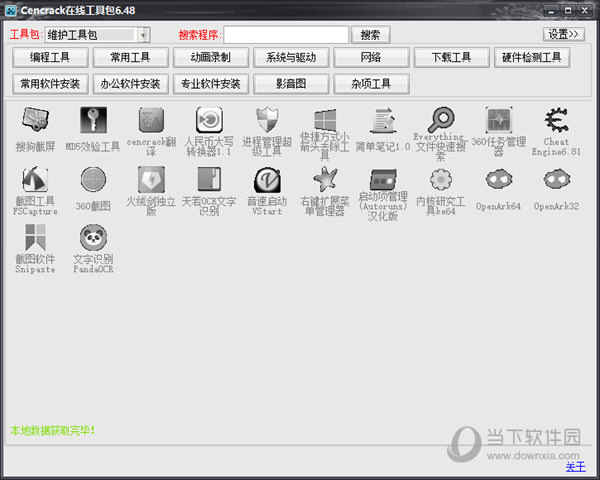Select the 网络 category
The width and height of the screenshot is (600, 480).
(x=372, y=57)
